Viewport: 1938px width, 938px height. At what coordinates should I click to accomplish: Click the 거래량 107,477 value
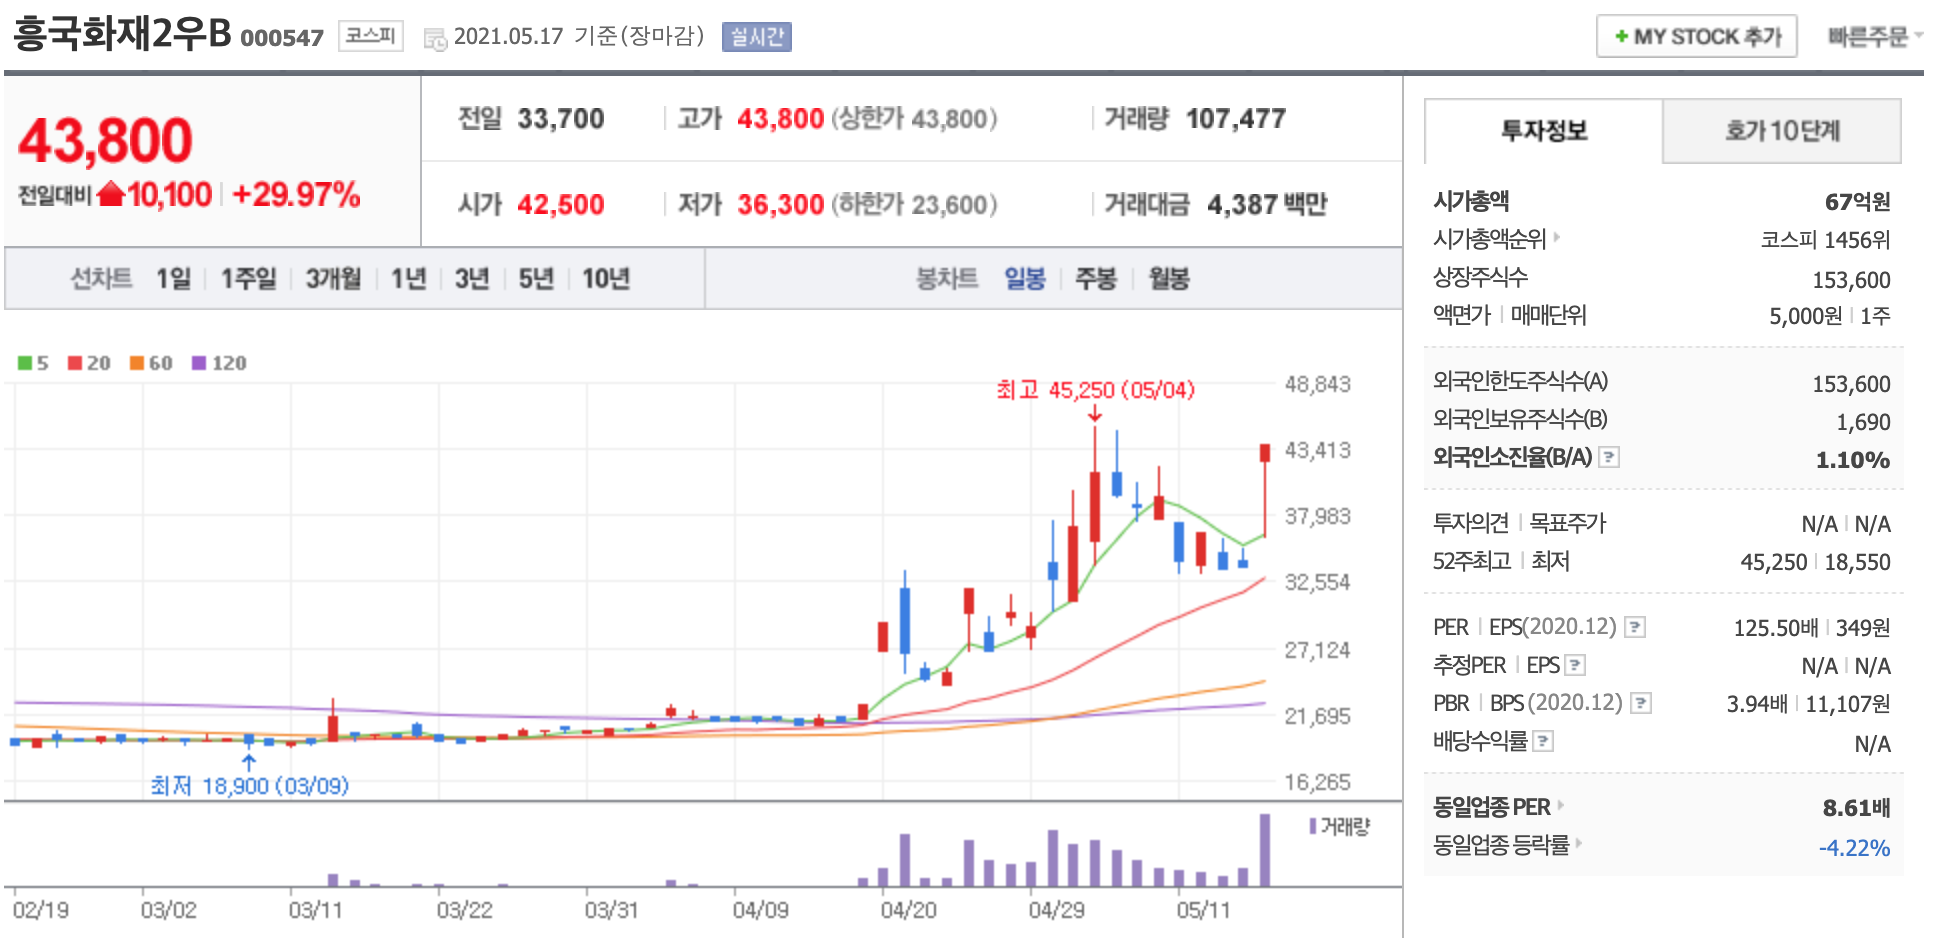(1236, 119)
